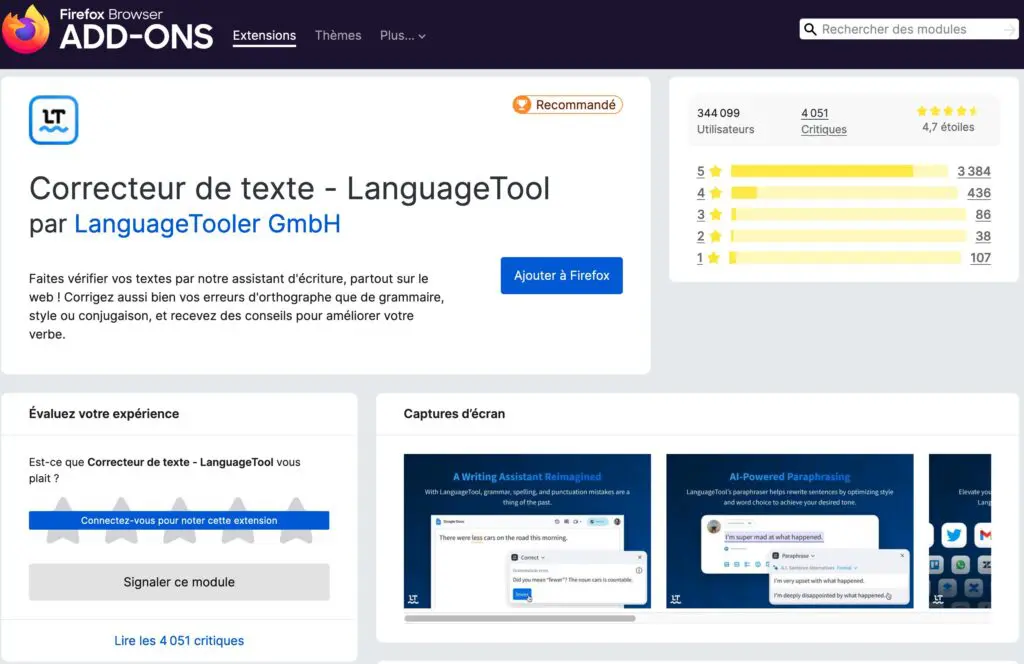Open the Writing Assistant Reimagined screenshot
Viewport: 1024px width, 664px height.
tap(527, 531)
